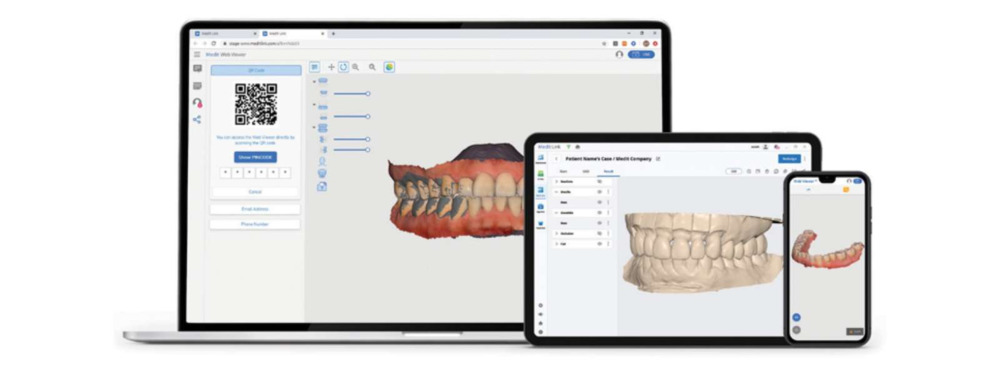
Task: Open headset support icon in laptop sidebar
Action: [x=197, y=103]
